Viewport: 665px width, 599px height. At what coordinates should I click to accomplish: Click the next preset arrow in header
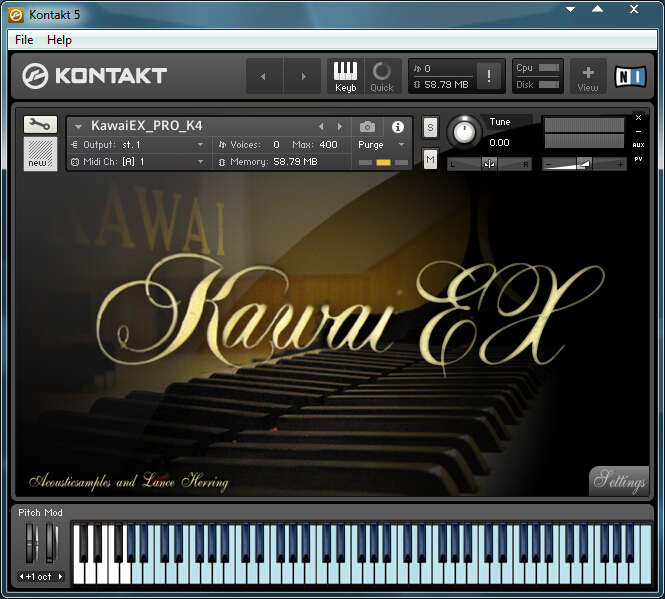(302, 76)
